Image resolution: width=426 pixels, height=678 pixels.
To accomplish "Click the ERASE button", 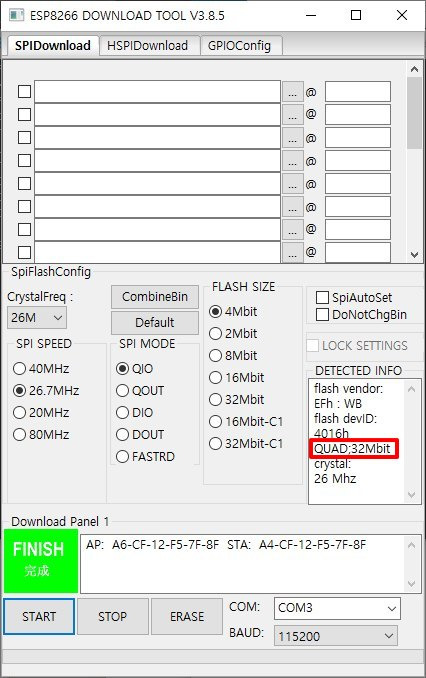I will pos(187,616).
